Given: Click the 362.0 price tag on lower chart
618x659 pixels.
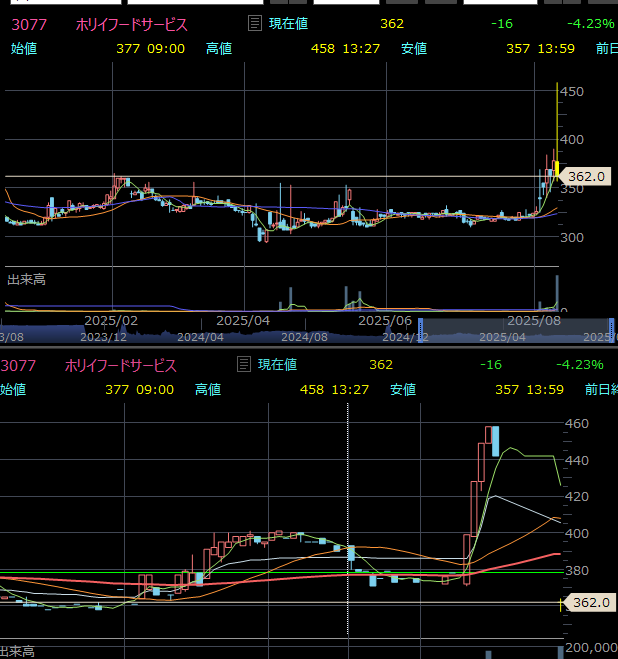Looking at the screenshot, I should pyautogui.click(x=590, y=603).
